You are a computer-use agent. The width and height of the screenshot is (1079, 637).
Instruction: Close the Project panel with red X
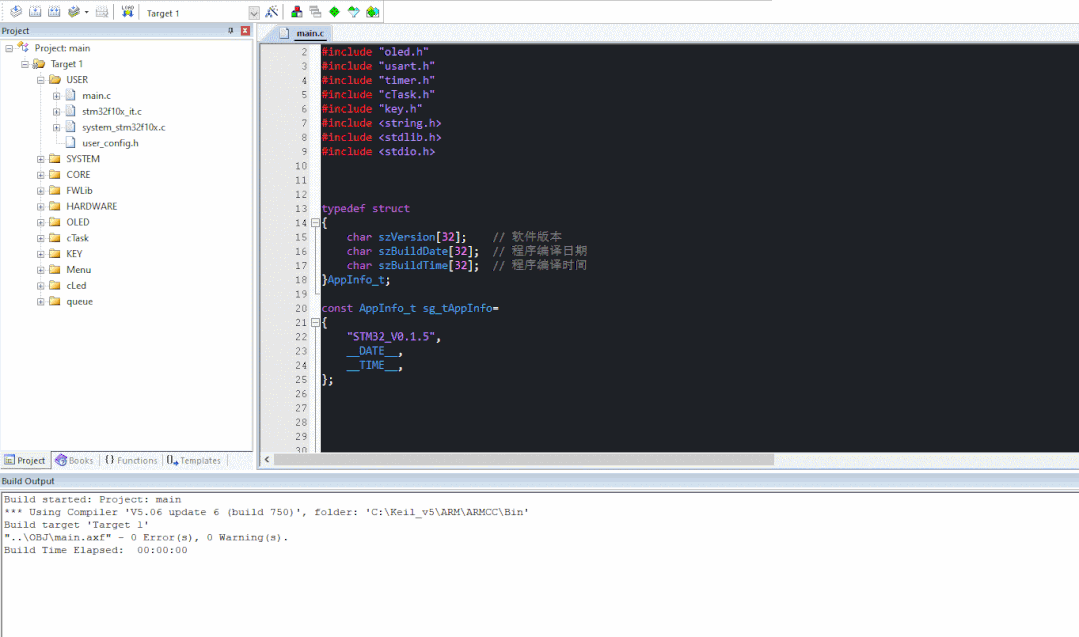[x=245, y=31]
